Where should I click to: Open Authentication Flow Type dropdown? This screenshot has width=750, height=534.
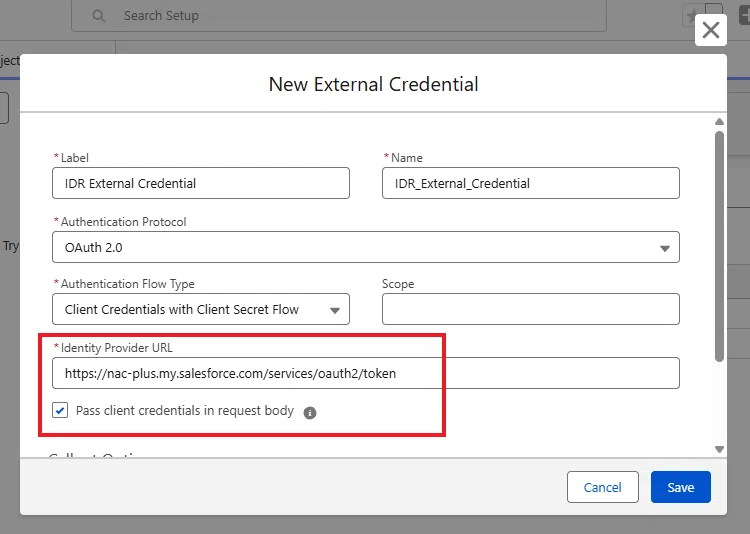click(200, 309)
